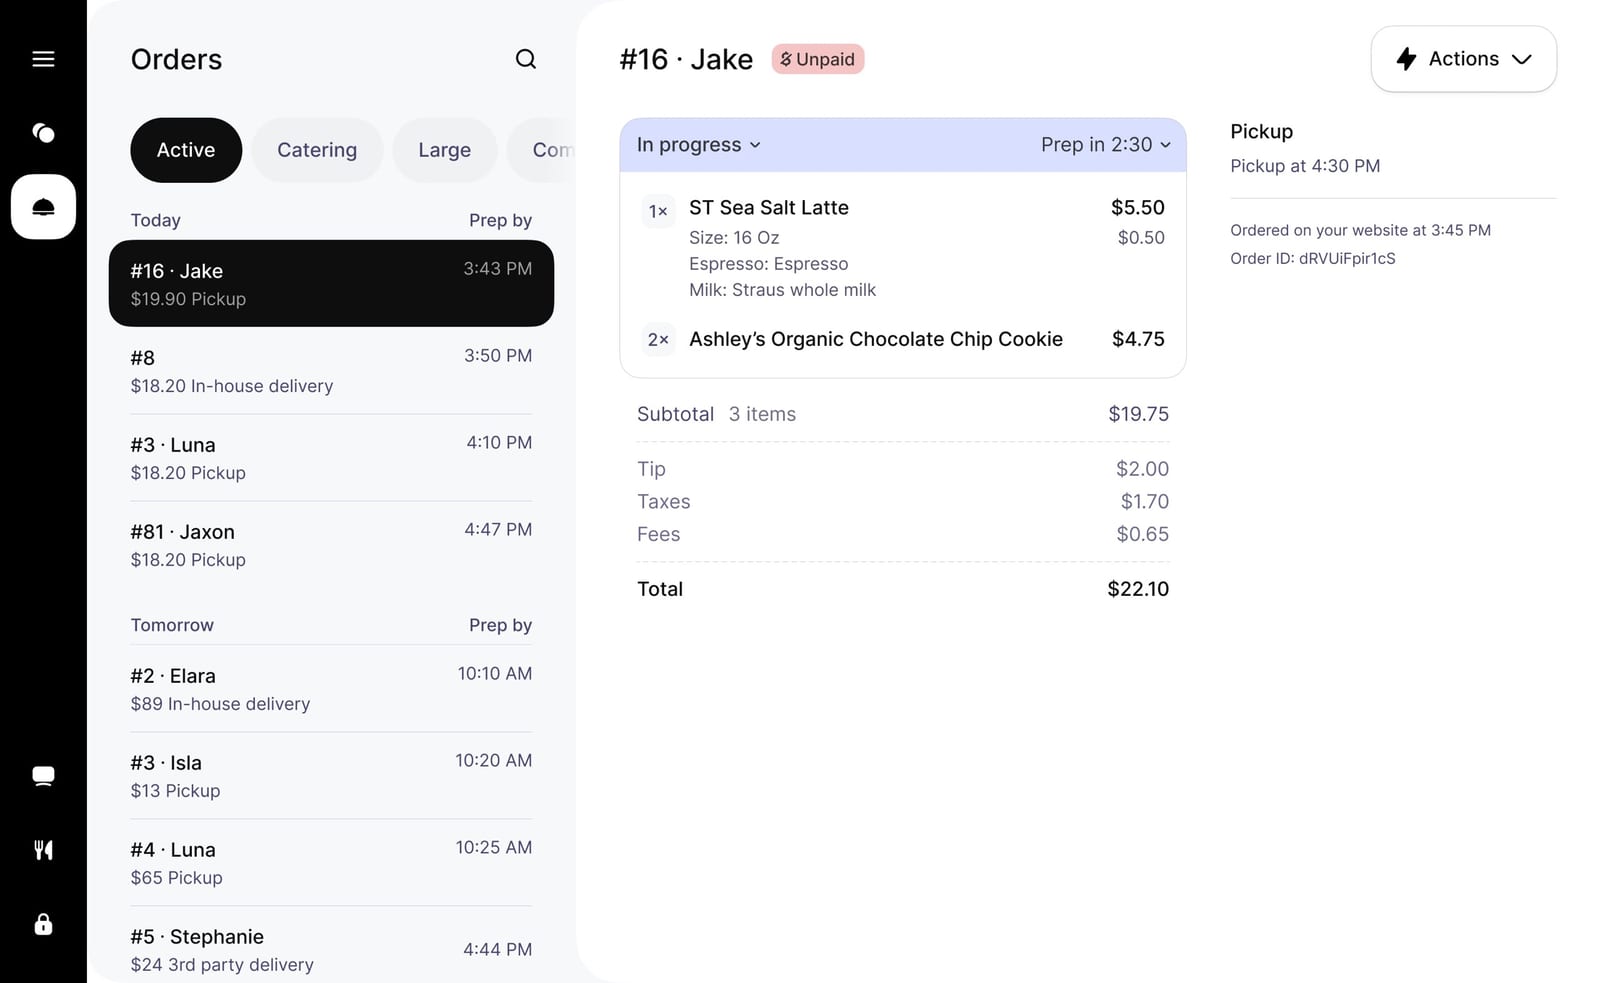Screen dimensions: 1600x983
Task: Open the Prep in 2:30 dropdown
Action: [x=1105, y=145]
